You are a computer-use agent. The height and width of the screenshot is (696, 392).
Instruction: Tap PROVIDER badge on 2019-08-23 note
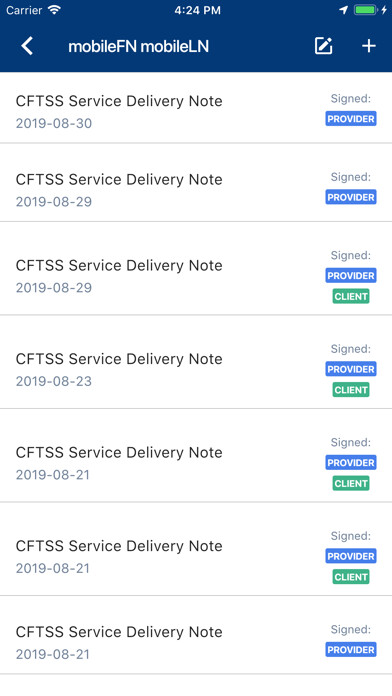(x=351, y=369)
